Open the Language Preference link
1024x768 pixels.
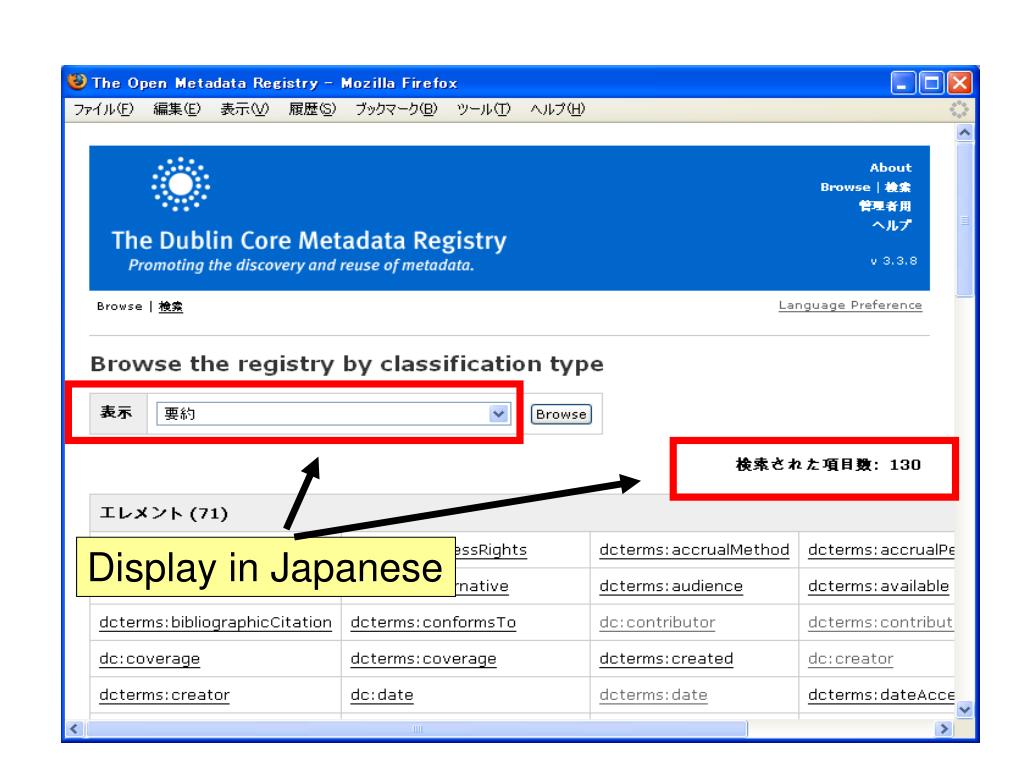pyautogui.click(x=850, y=306)
